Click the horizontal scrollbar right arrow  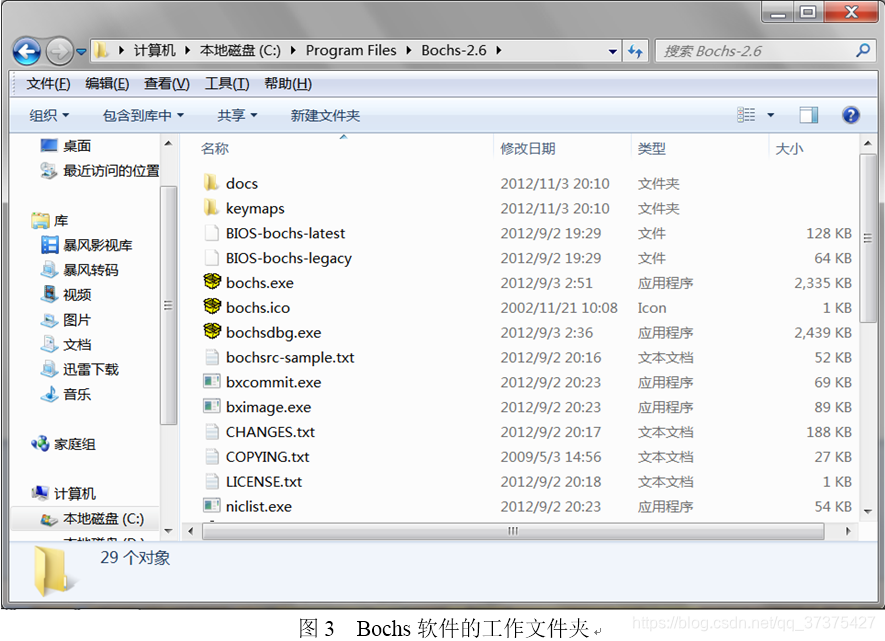coord(848,531)
